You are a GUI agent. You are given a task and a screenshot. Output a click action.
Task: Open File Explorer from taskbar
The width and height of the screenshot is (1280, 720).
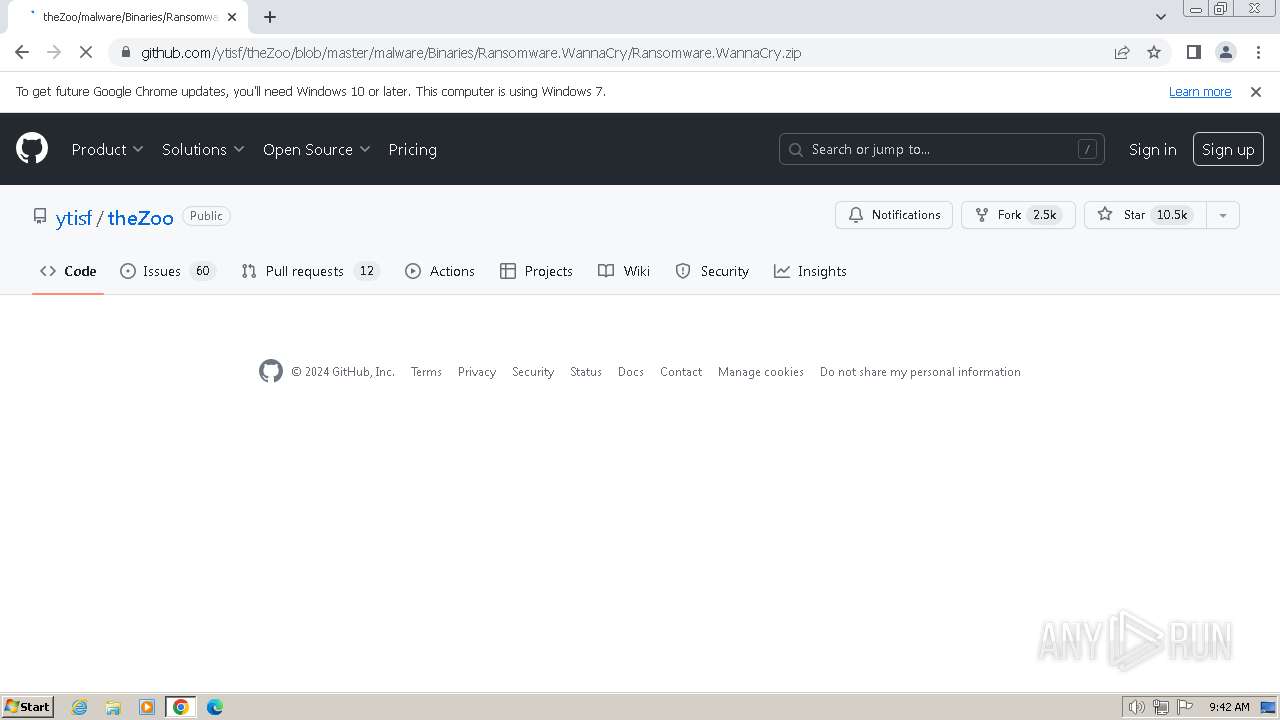(x=113, y=707)
